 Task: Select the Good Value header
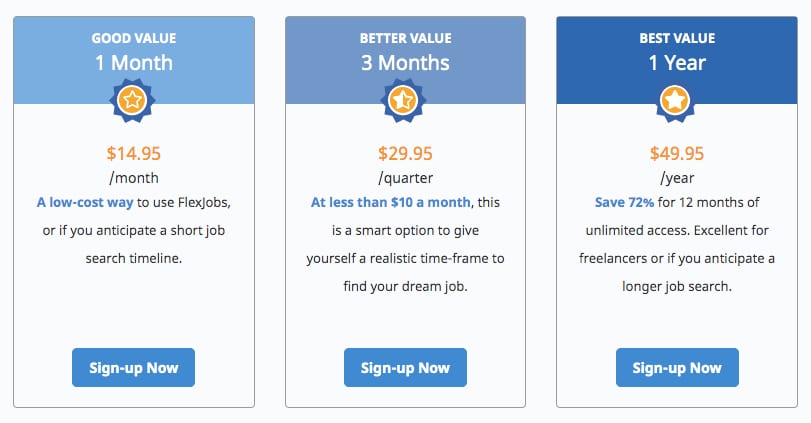(x=134, y=38)
